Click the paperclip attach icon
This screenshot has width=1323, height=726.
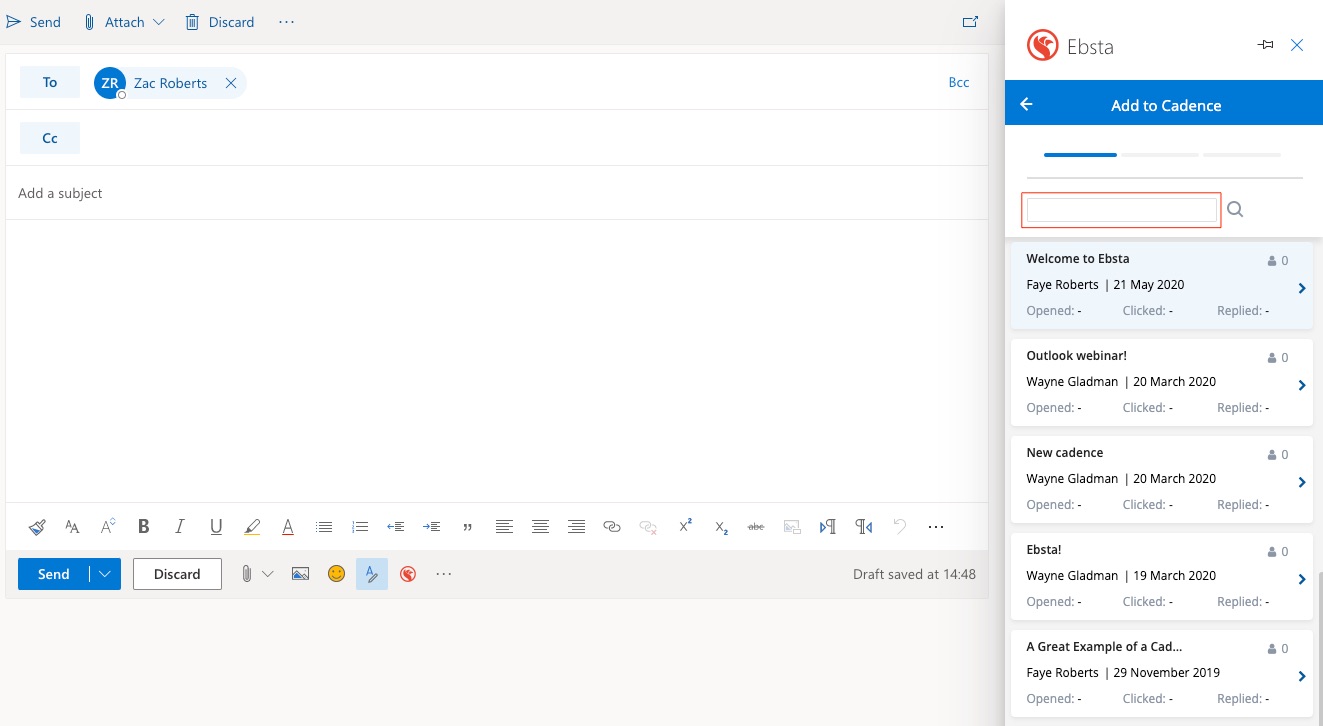tap(246, 574)
